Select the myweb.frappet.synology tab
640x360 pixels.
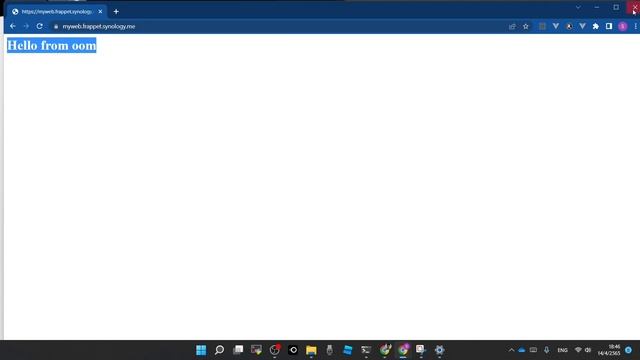click(x=57, y=12)
